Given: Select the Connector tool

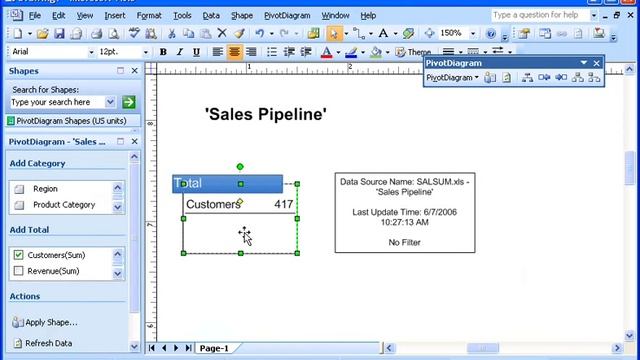Looking at the screenshot, I should [358, 33].
